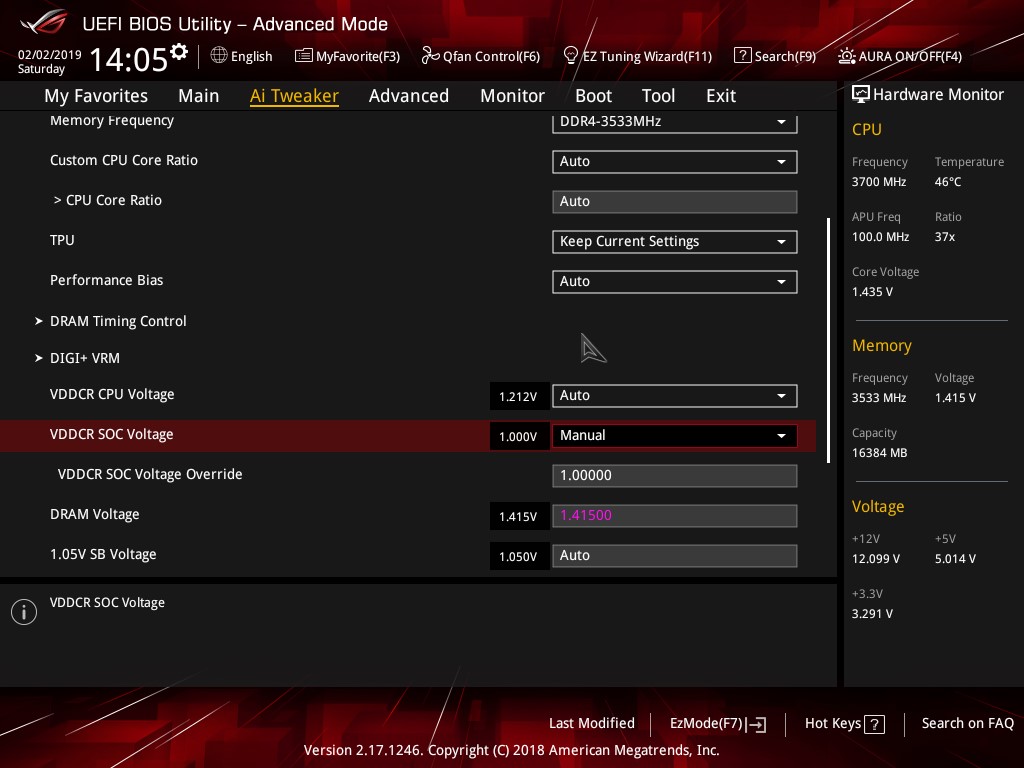Click the 1.000V SOC voltage readout
Image resolution: width=1024 pixels, height=768 pixels.
(518, 436)
